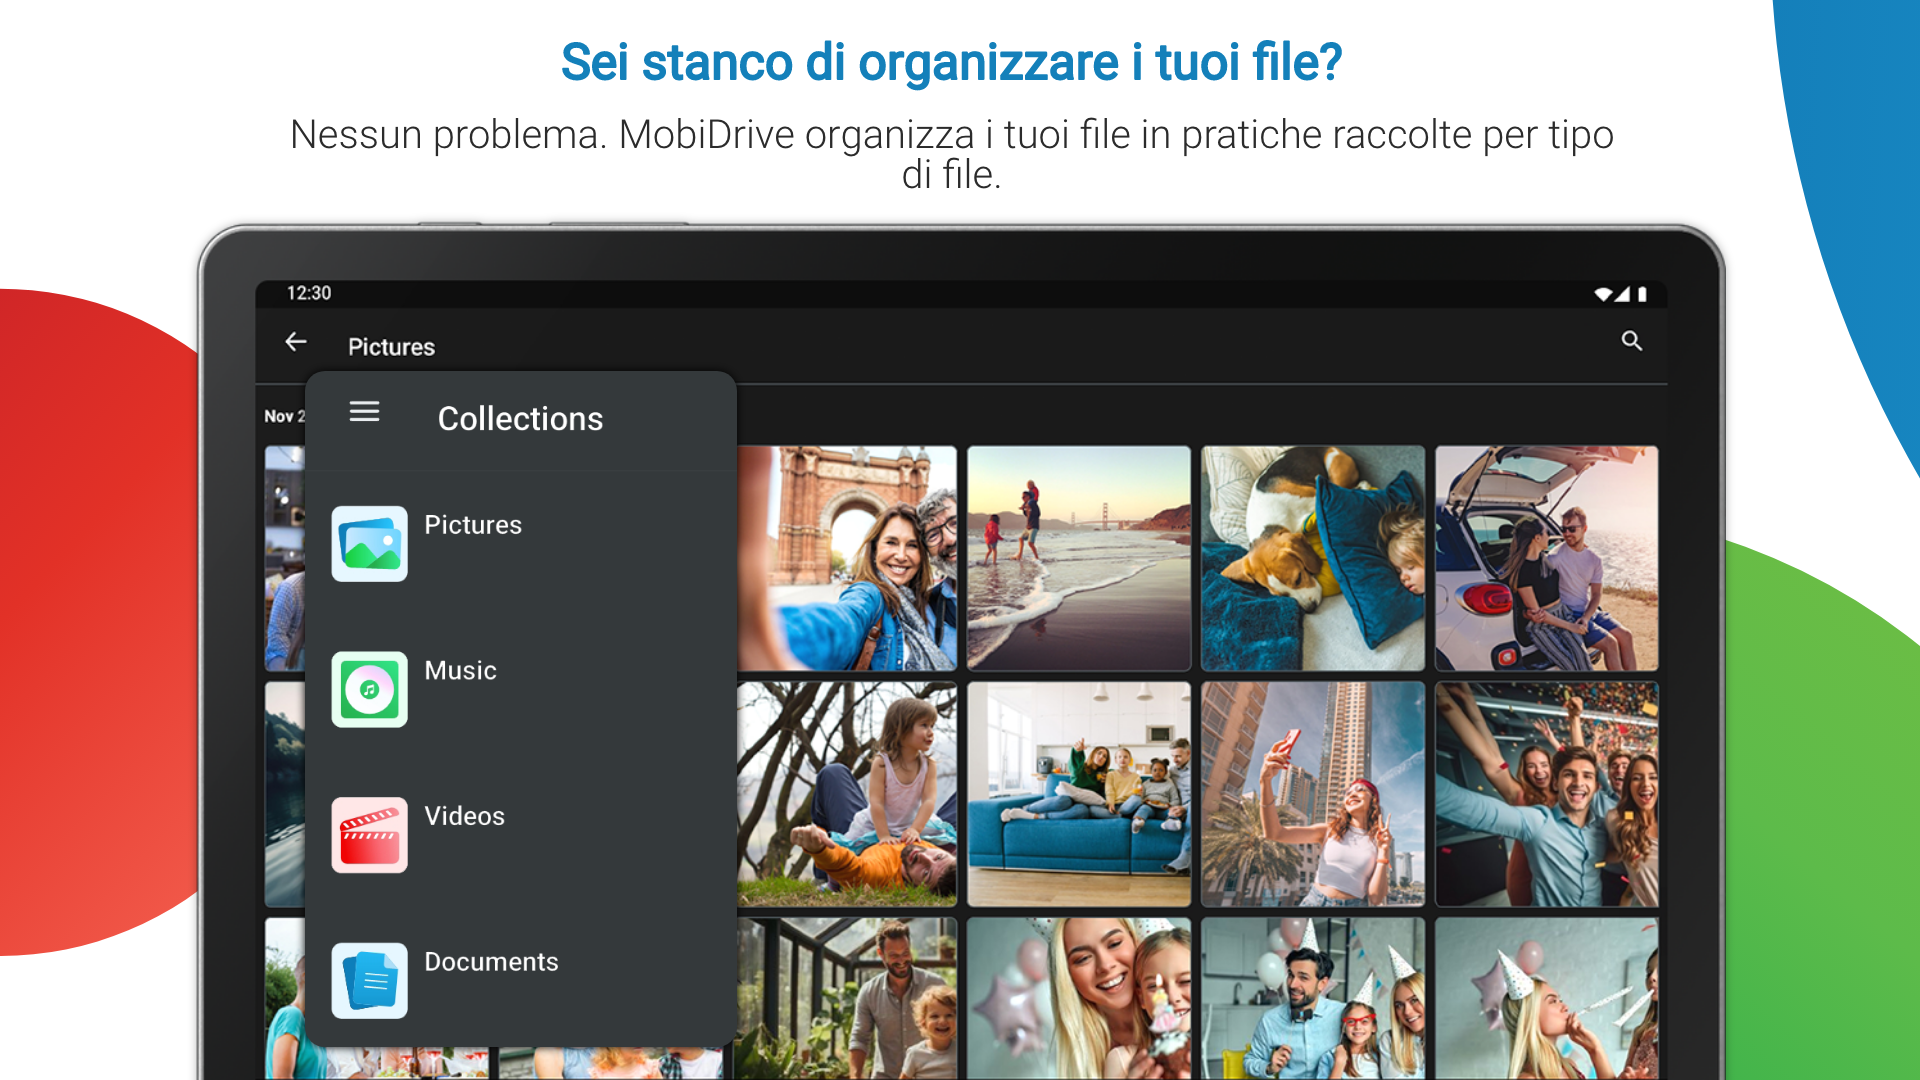Viewport: 1920px width, 1080px height.
Task: Open the family on blue sofa photo
Action: 1079,794
